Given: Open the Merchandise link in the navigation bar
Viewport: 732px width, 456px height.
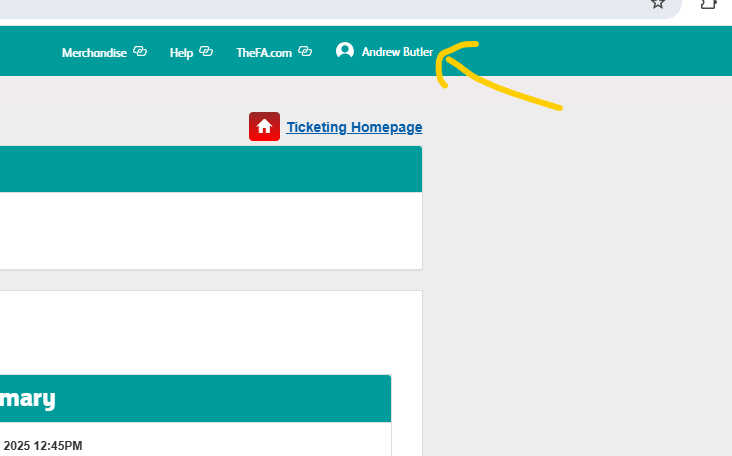Looking at the screenshot, I should click(x=94, y=53).
